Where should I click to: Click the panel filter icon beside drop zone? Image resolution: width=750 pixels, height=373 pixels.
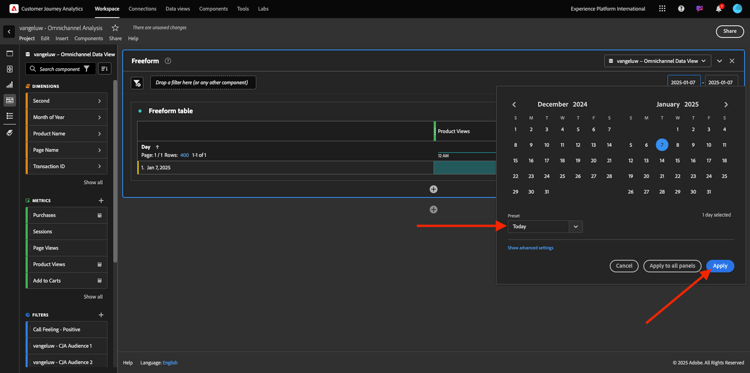(137, 83)
